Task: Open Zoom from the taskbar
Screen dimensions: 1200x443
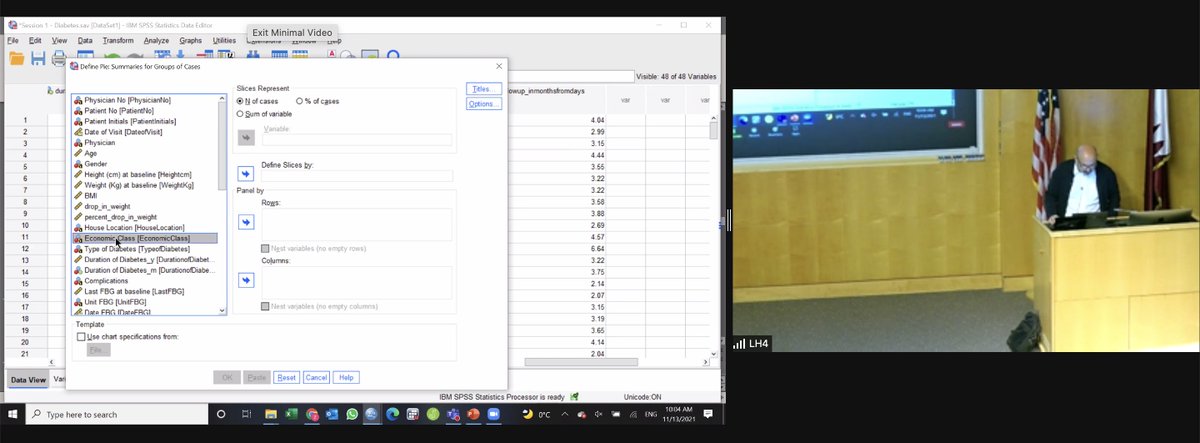Action: 492,414
